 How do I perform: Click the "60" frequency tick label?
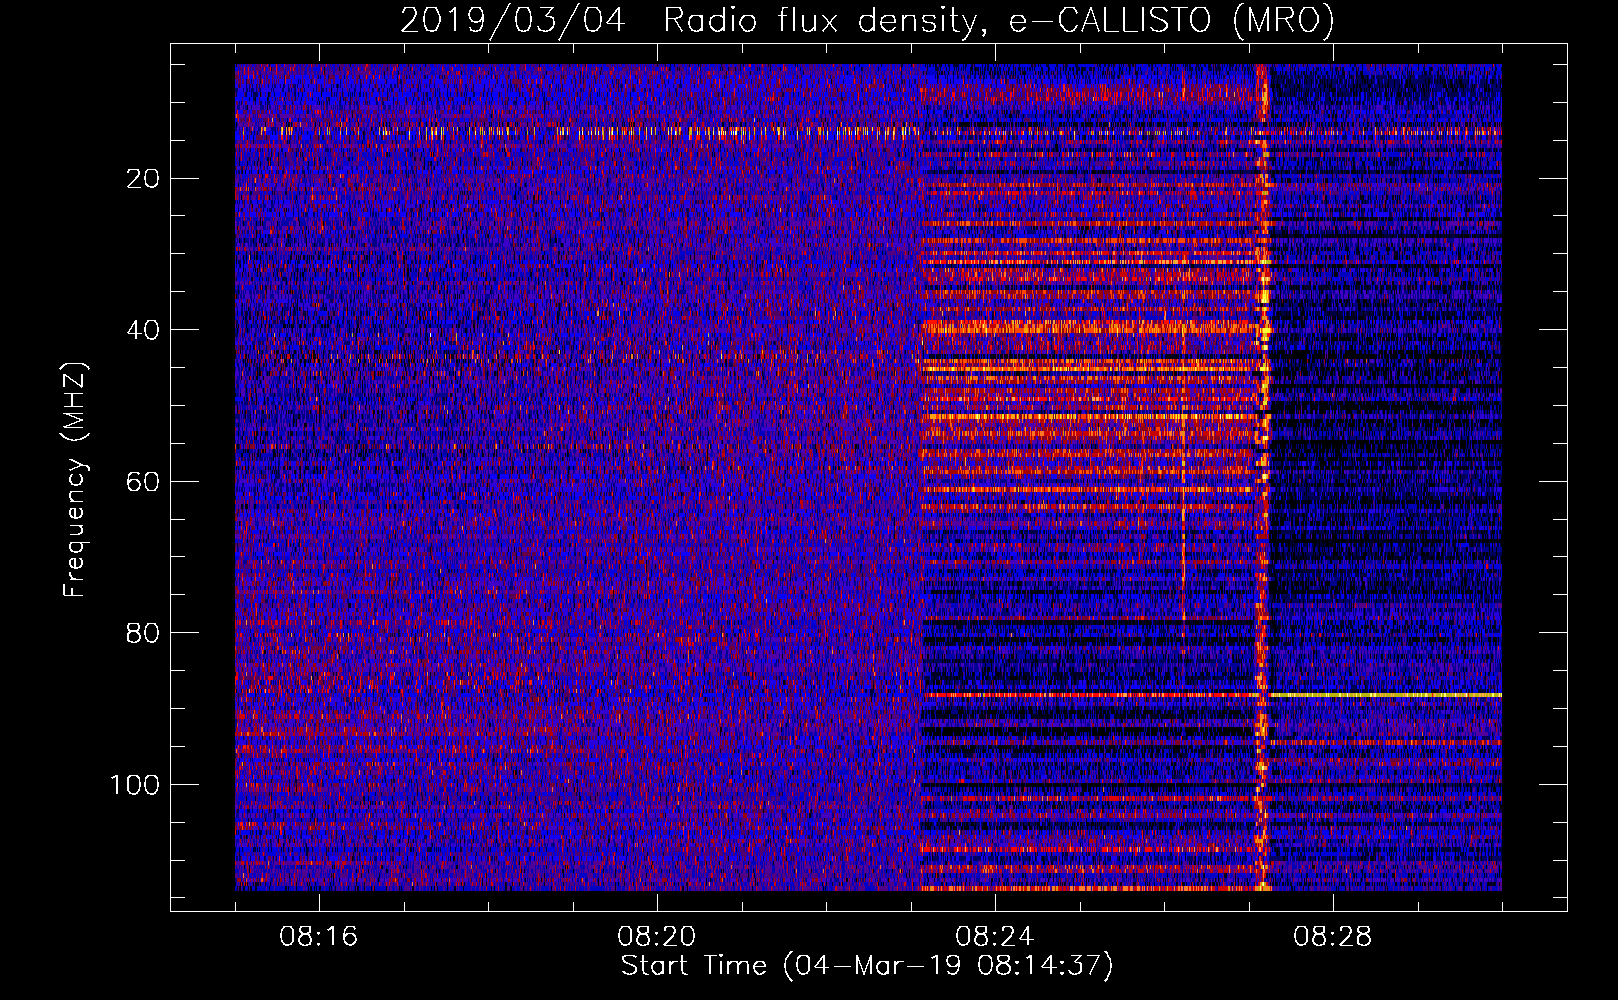coord(144,481)
